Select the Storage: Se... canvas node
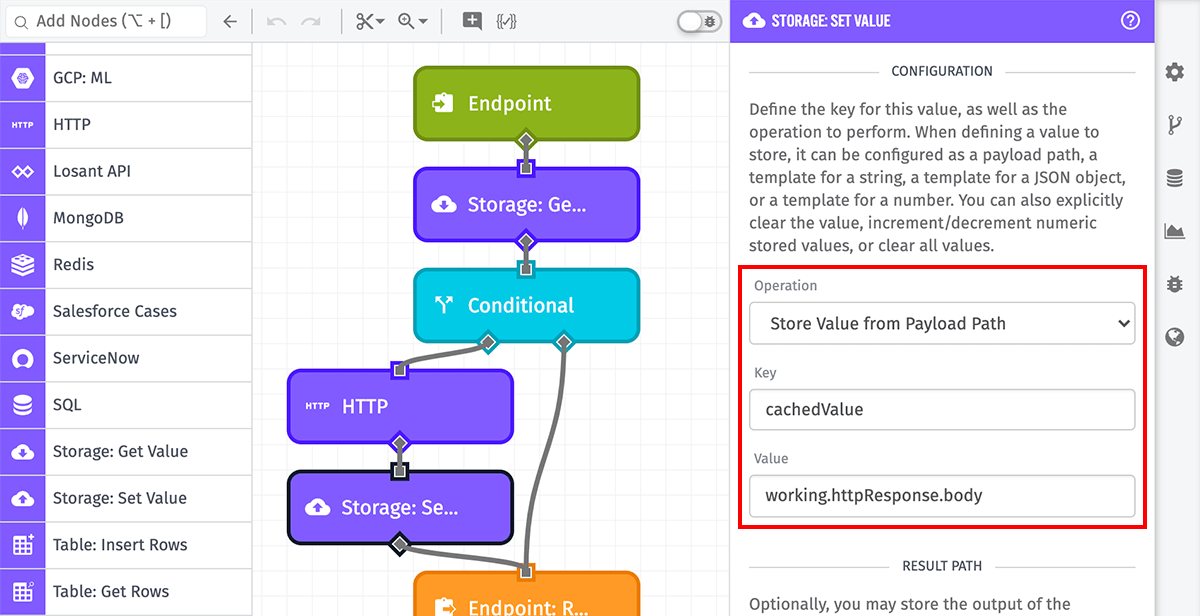 point(400,508)
